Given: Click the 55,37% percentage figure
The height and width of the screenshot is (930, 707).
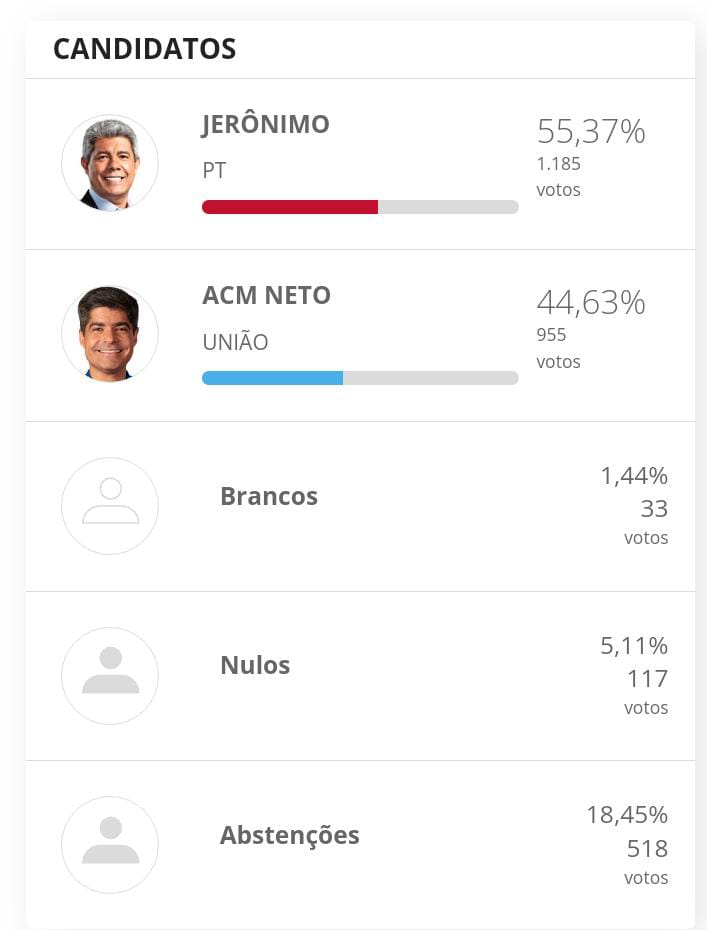Looking at the screenshot, I should tap(591, 132).
